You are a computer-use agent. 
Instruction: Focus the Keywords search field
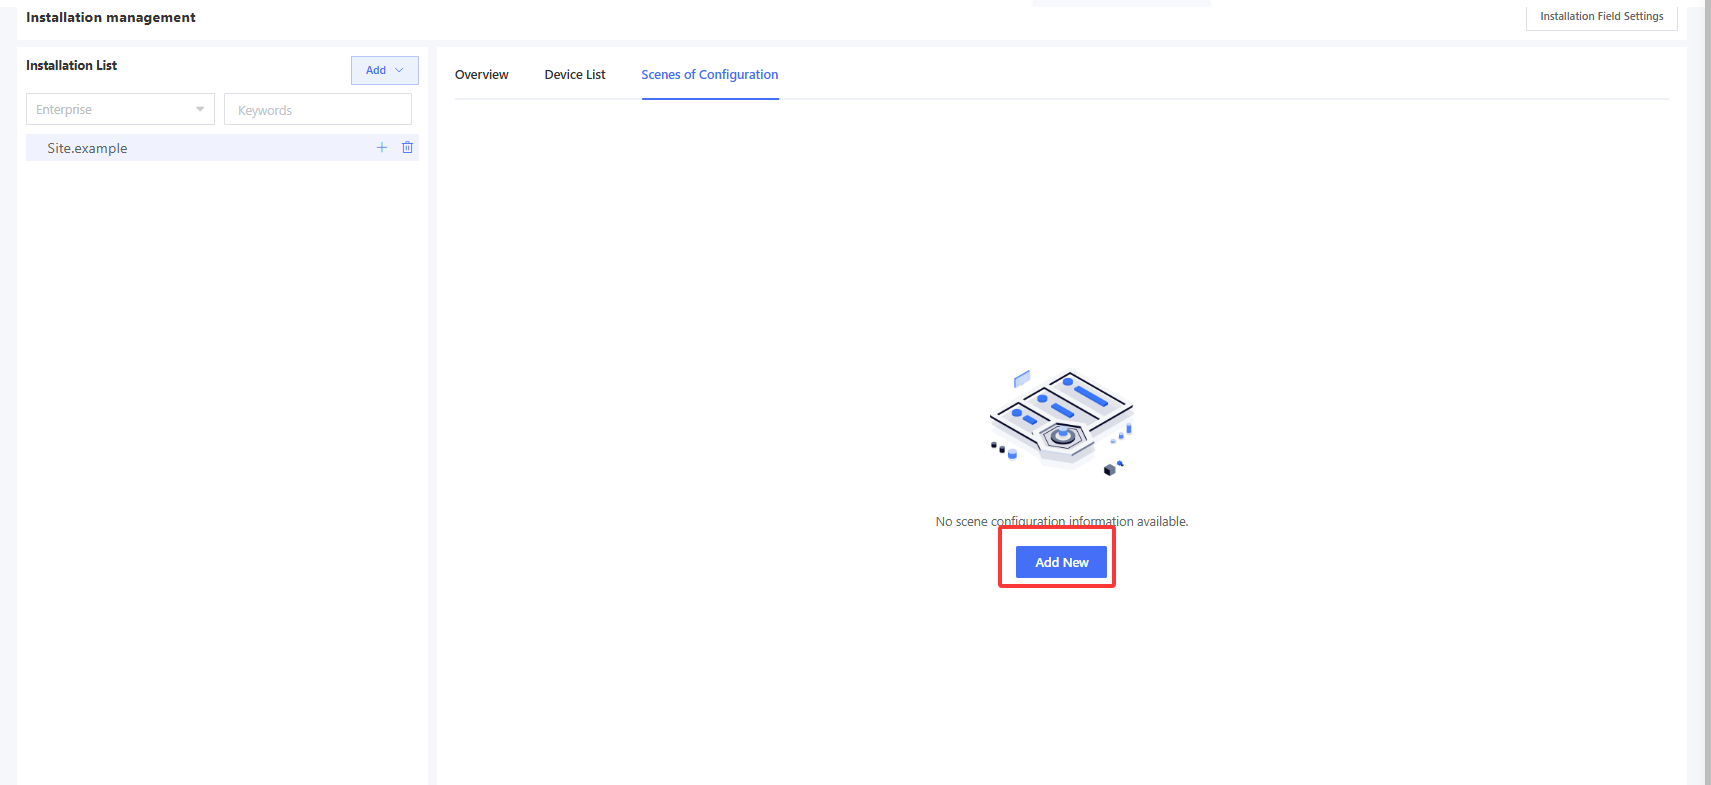[x=317, y=110]
